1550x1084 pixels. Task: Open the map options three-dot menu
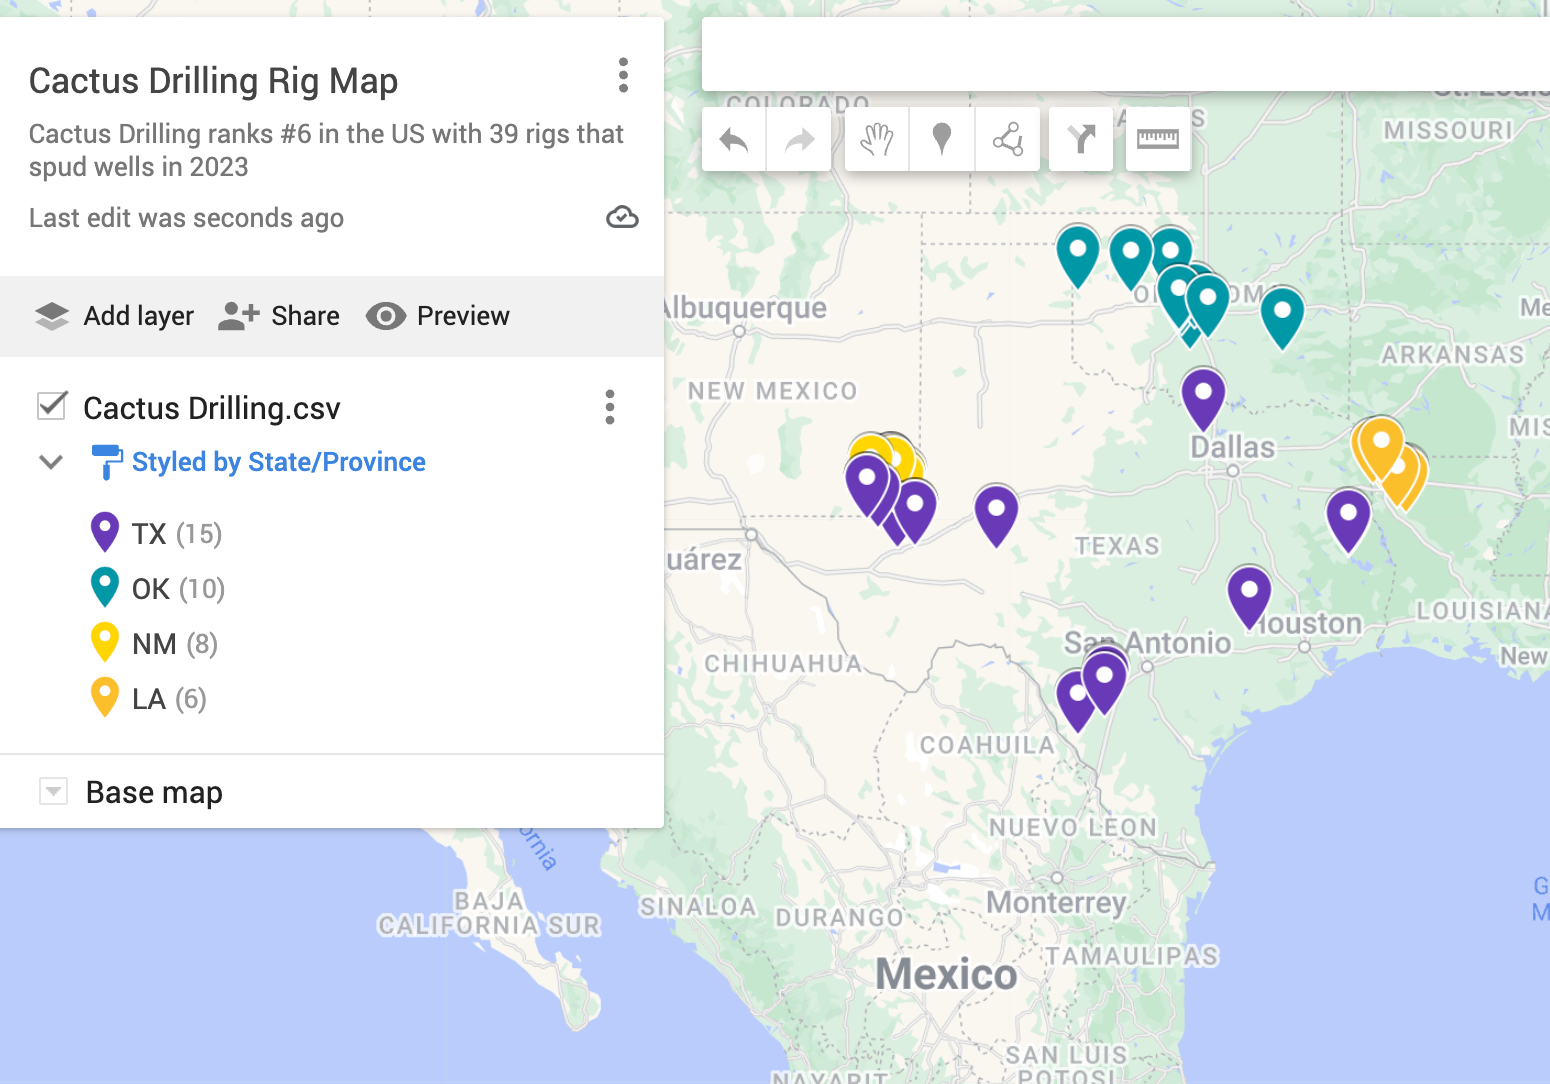click(623, 75)
